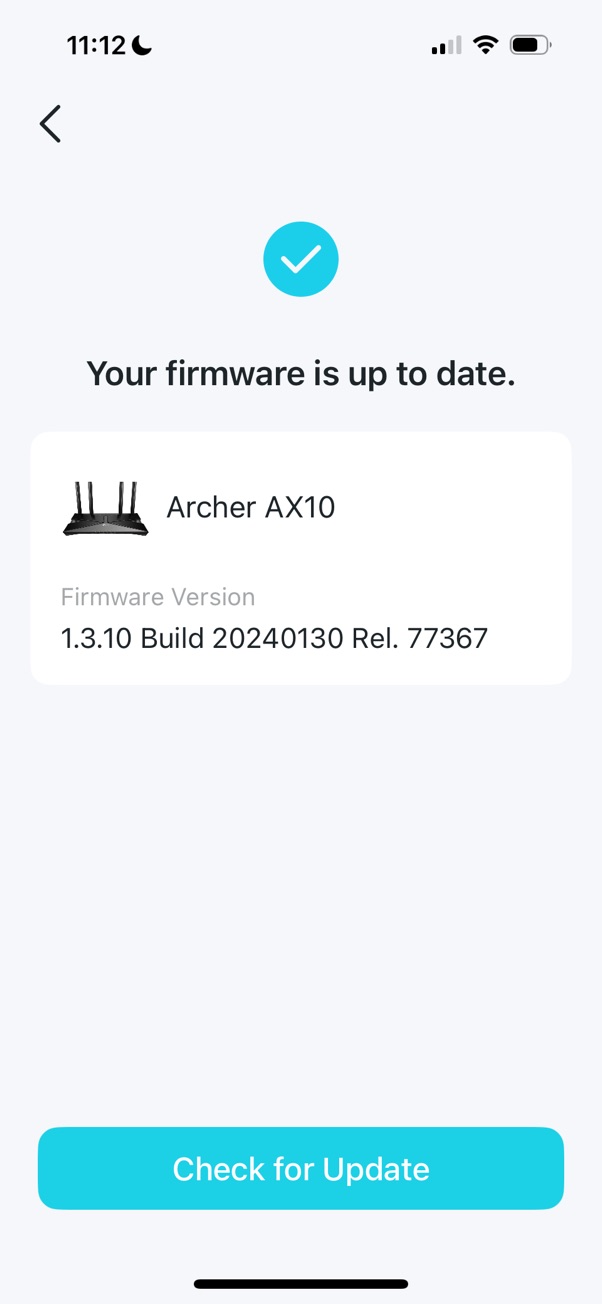Tap the home indicator bar
Viewport: 602px width, 1304px height.
301,1284
